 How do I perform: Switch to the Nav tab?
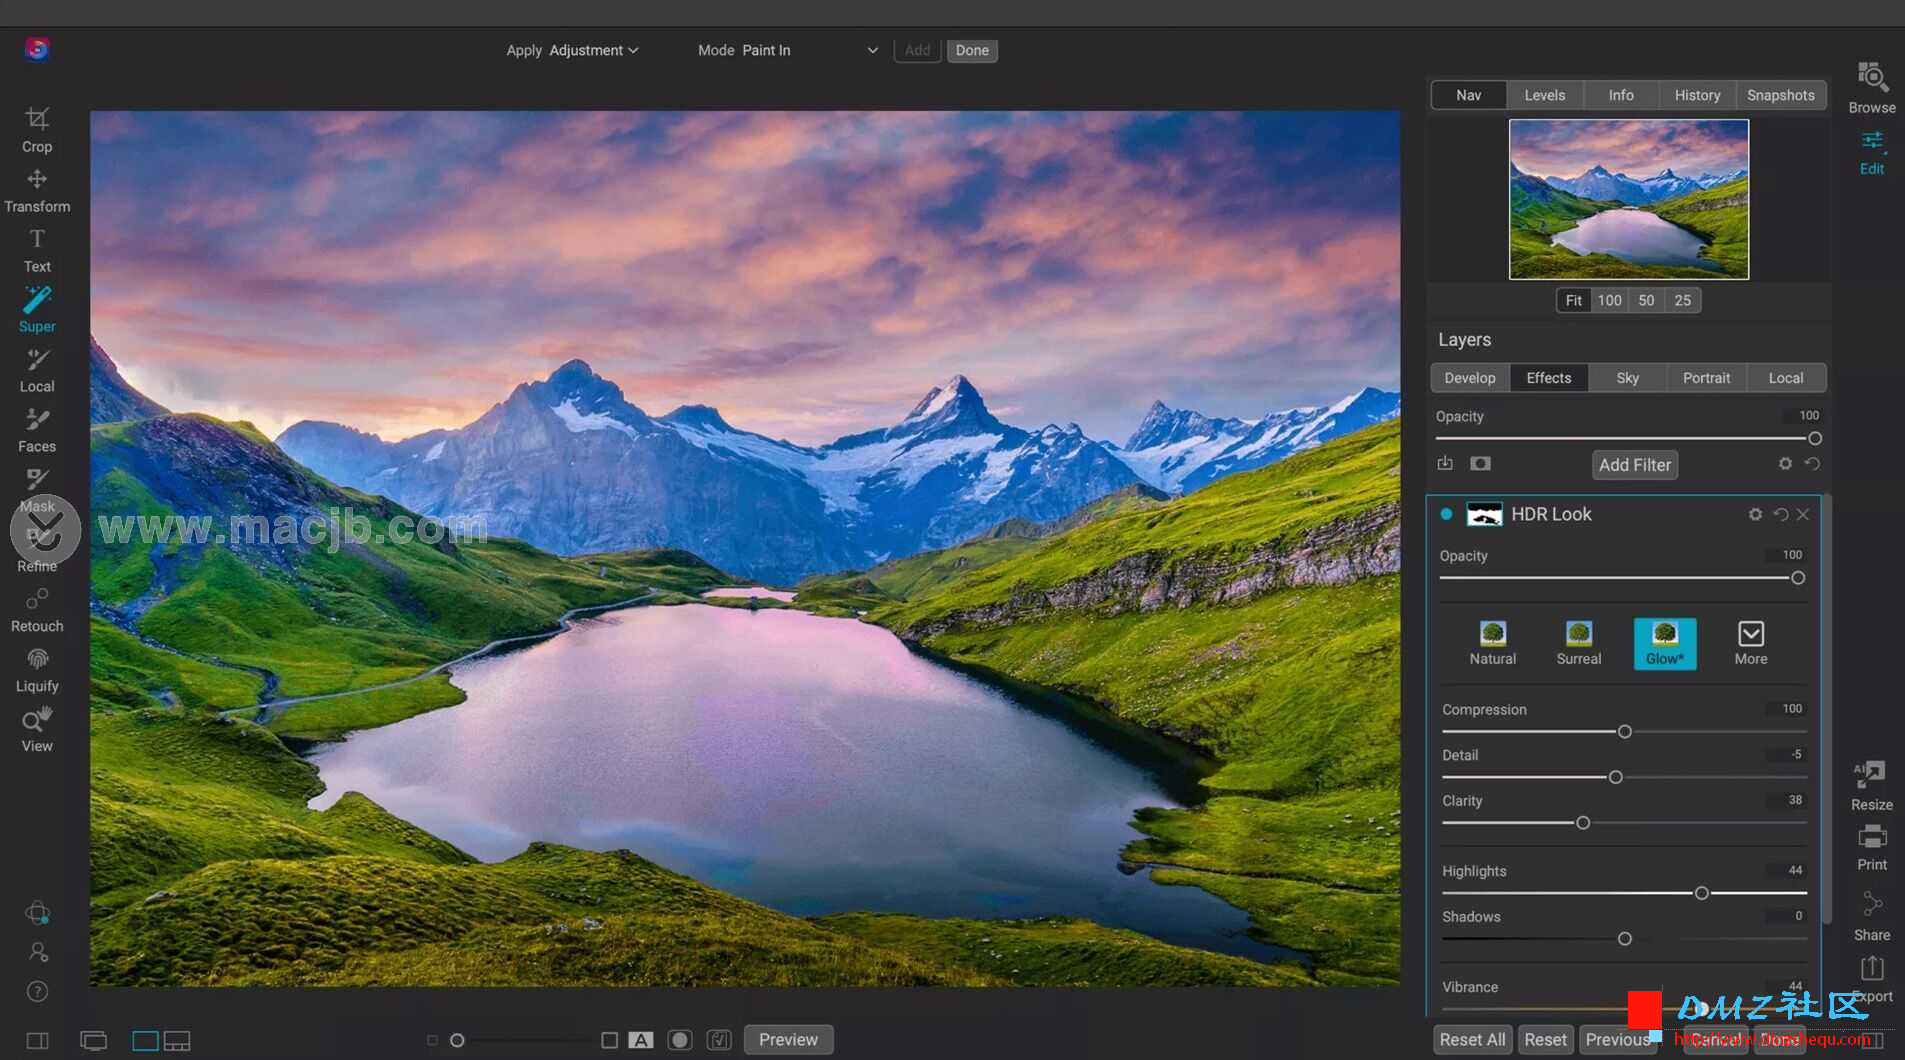click(1468, 95)
